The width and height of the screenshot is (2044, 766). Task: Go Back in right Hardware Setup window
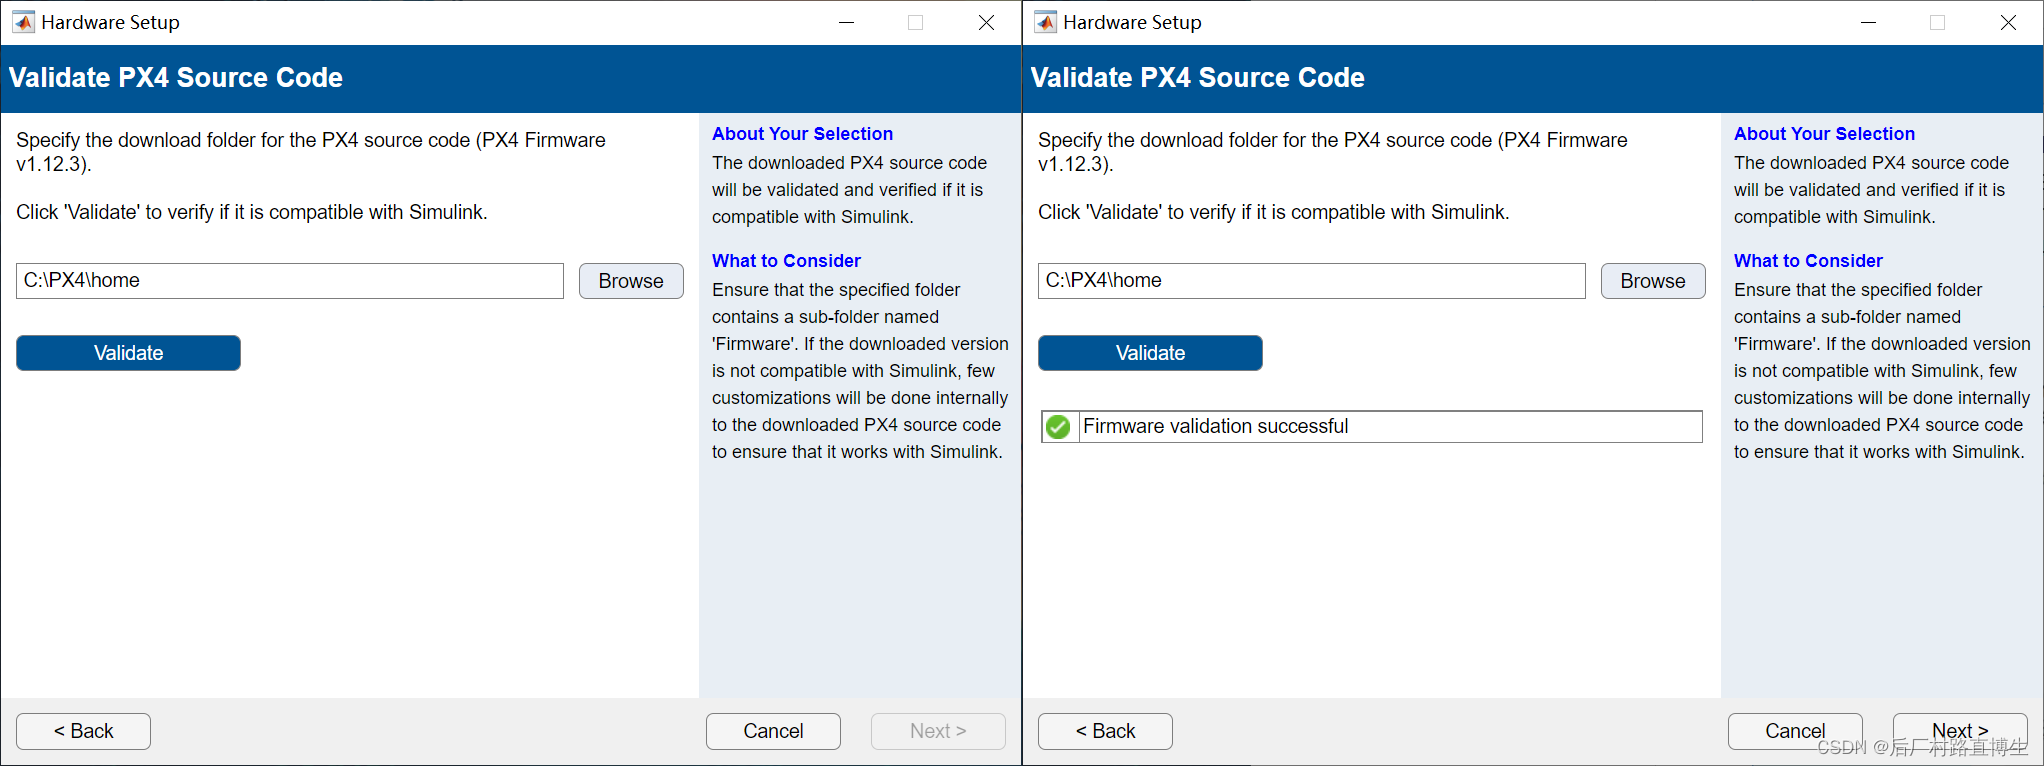click(x=1105, y=731)
